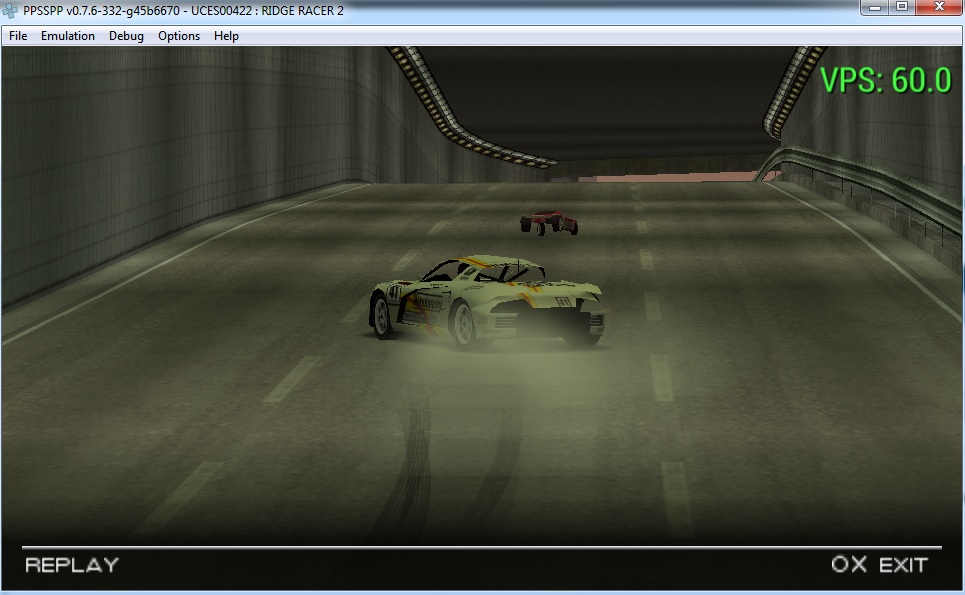Viewport: 965px width, 595px height.
Task: Click the REPLAY label in the game
Action: tap(72, 565)
